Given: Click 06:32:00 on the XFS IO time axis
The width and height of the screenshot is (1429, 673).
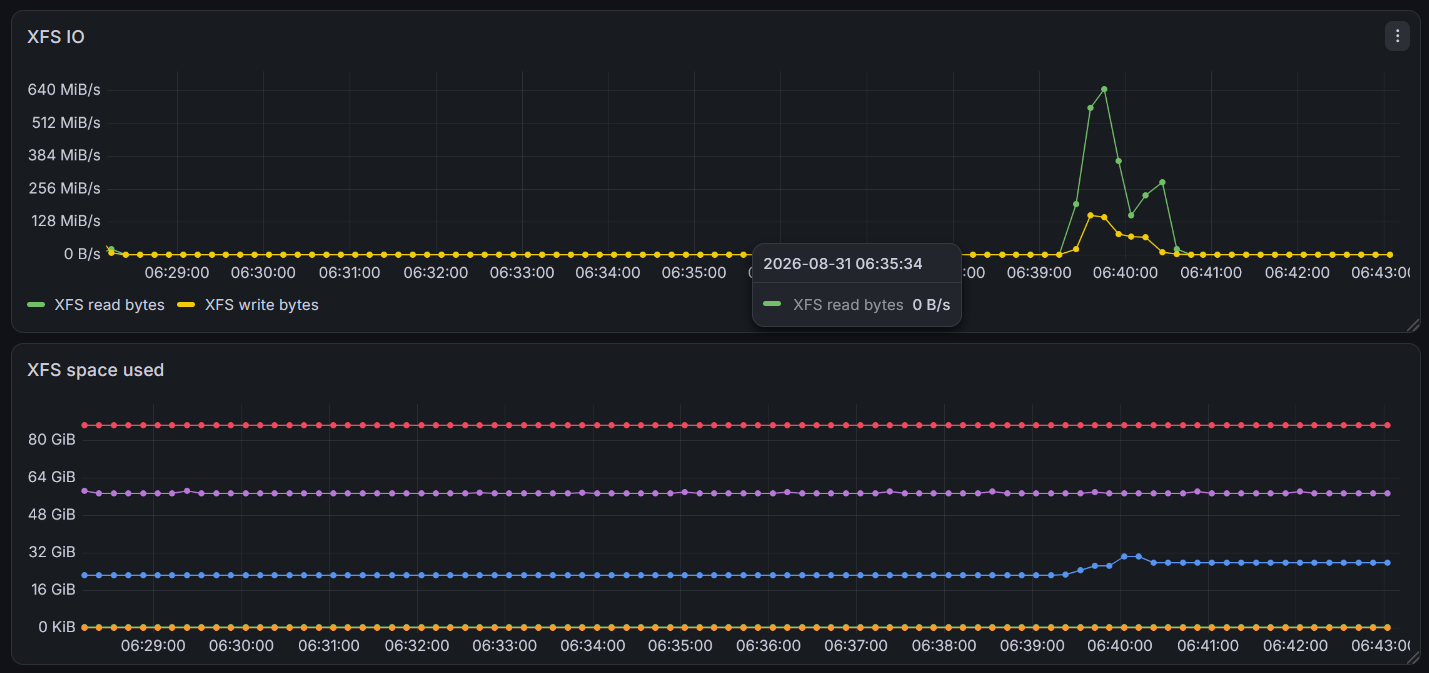Looking at the screenshot, I should tap(436, 272).
